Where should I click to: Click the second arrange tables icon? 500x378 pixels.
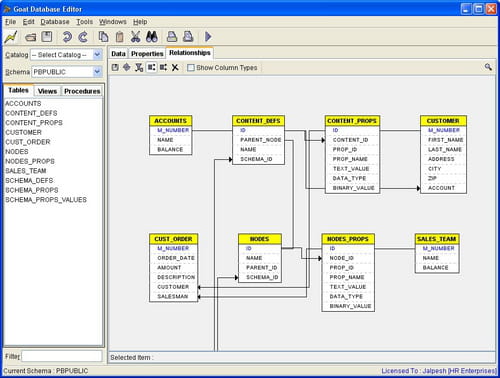[x=163, y=67]
